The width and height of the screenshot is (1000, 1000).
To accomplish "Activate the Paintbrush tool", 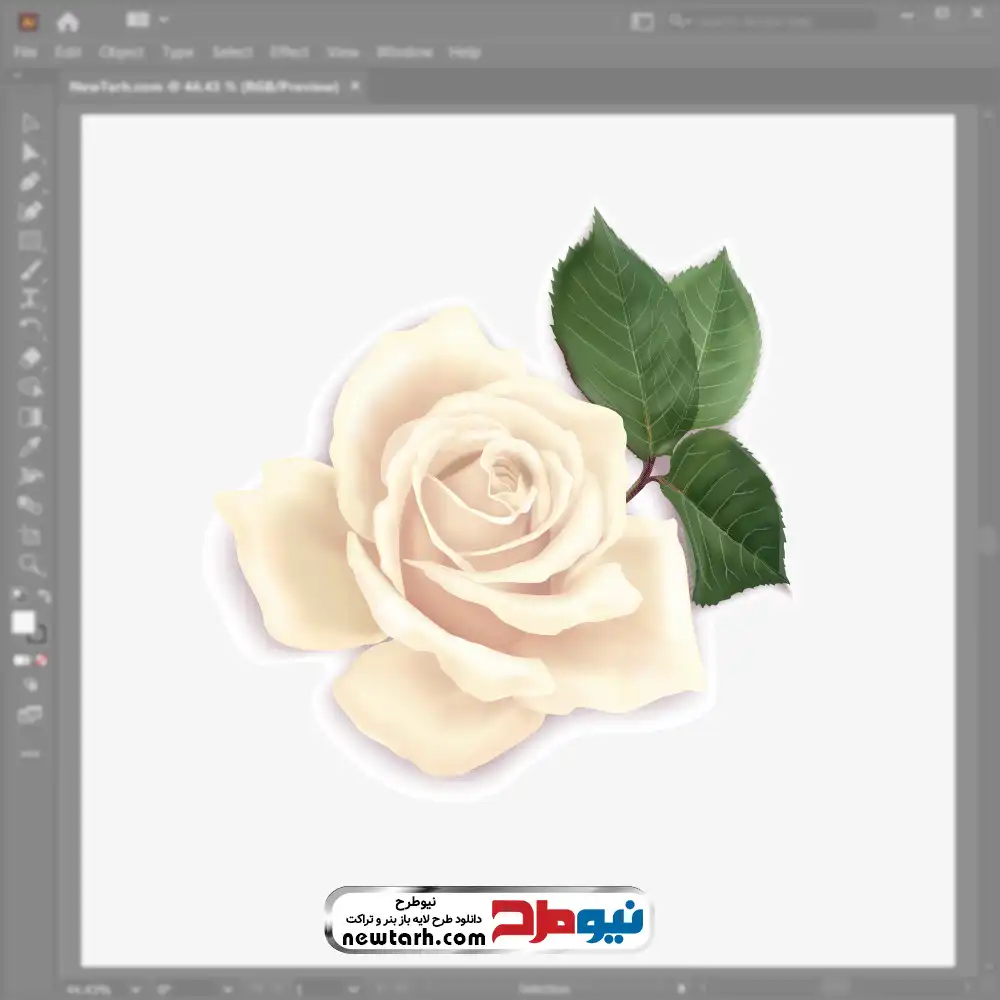I will point(30,269).
